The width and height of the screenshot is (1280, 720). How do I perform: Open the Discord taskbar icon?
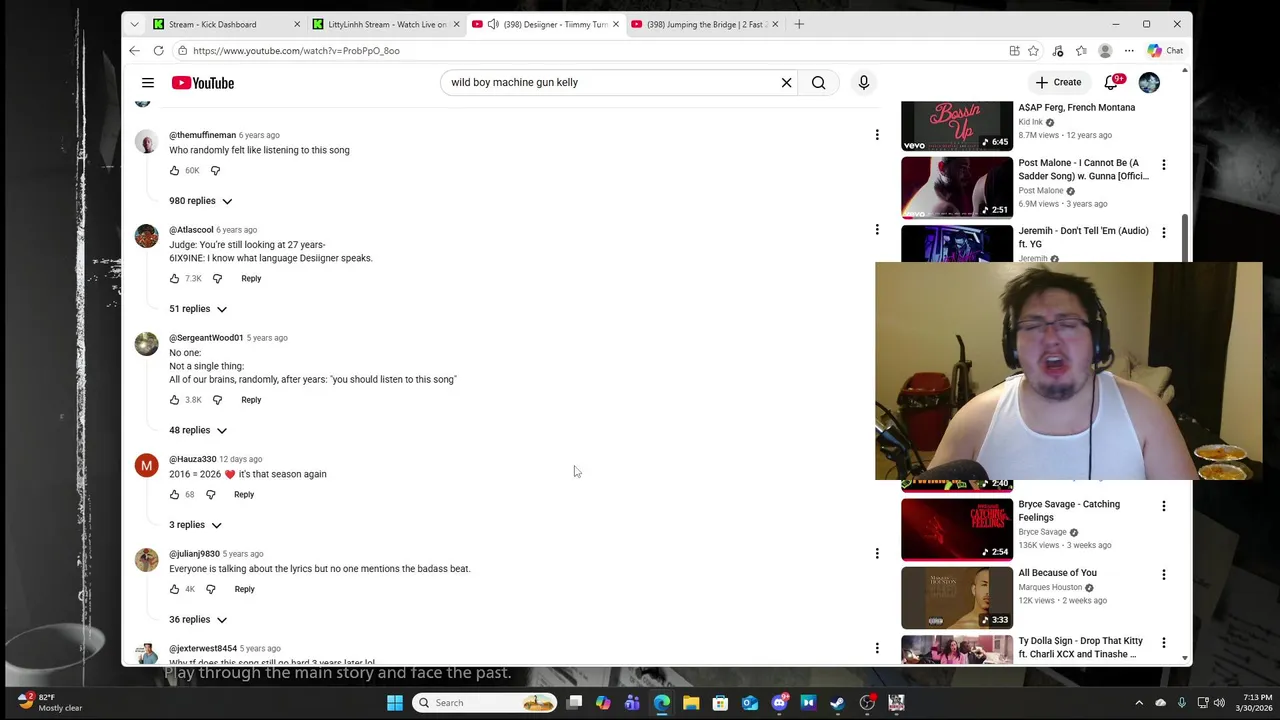click(779, 703)
